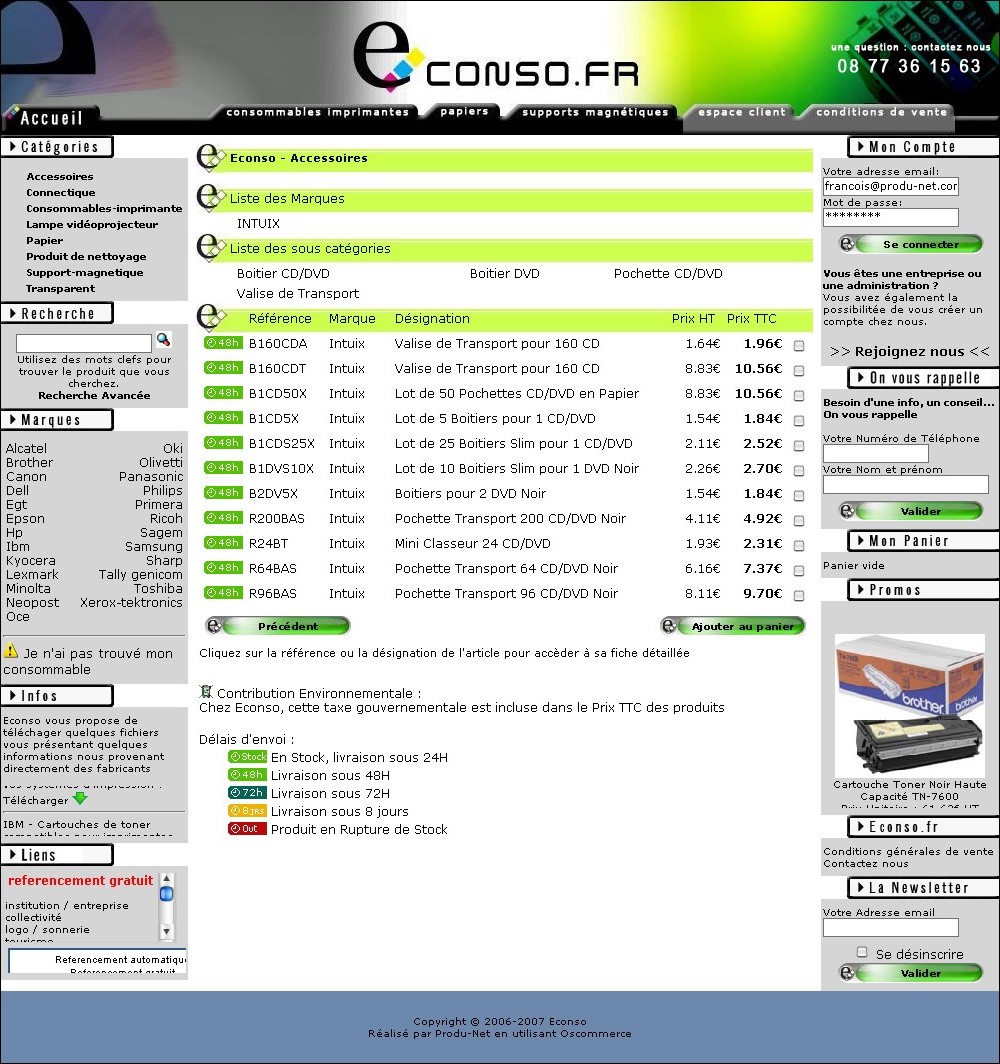The height and width of the screenshot is (1064, 1000).
Task: Click the 48h badge for B1CDS25X
Action: pos(223,443)
